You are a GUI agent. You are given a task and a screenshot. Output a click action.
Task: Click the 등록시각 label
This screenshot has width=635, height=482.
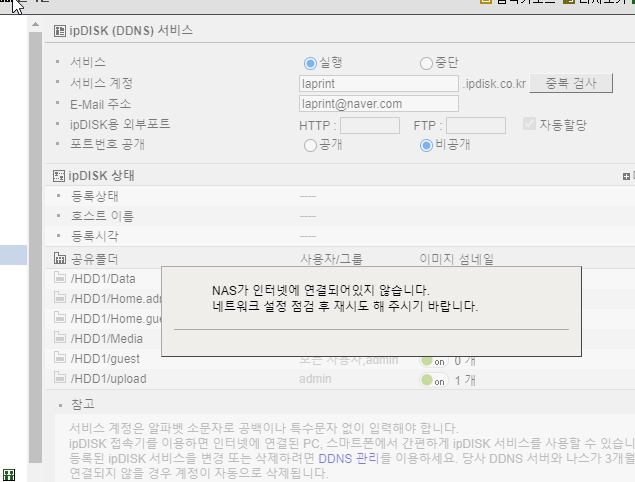point(95,236)
